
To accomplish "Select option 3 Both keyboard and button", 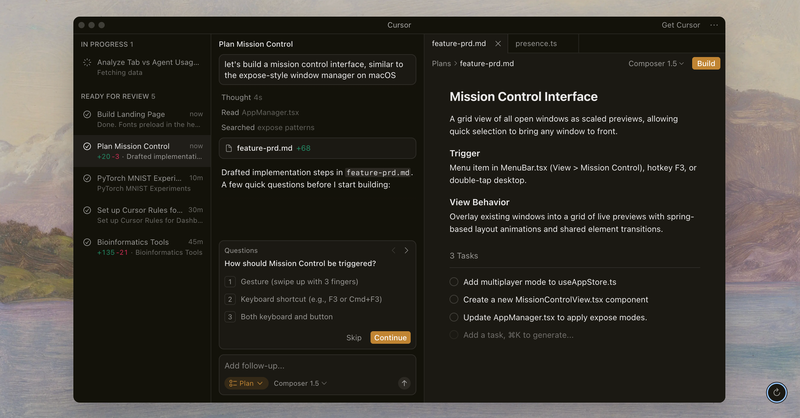I will pyautogui.click(x=317, y=316).
